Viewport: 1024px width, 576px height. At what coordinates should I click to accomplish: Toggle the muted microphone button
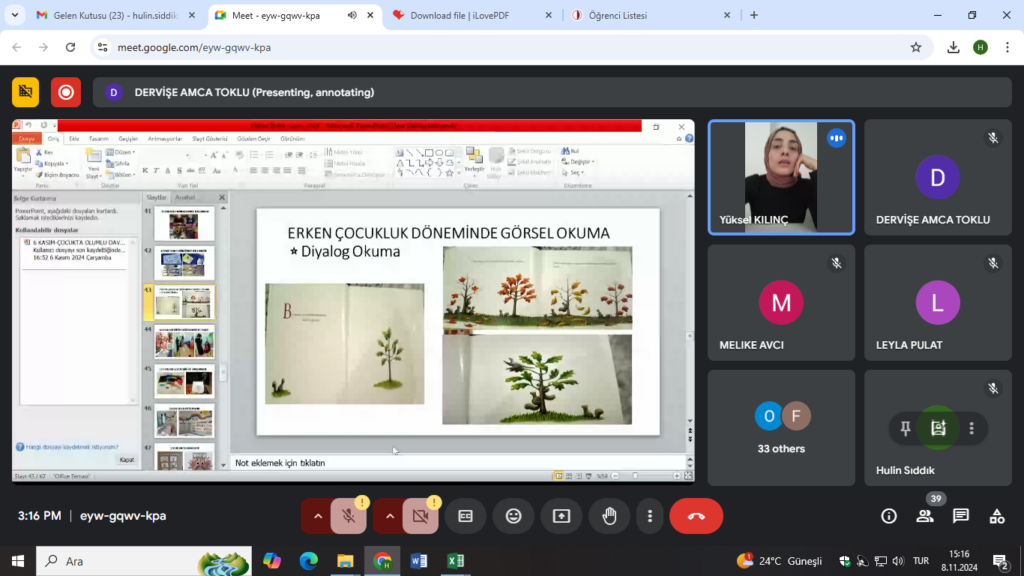click(348, 516)
